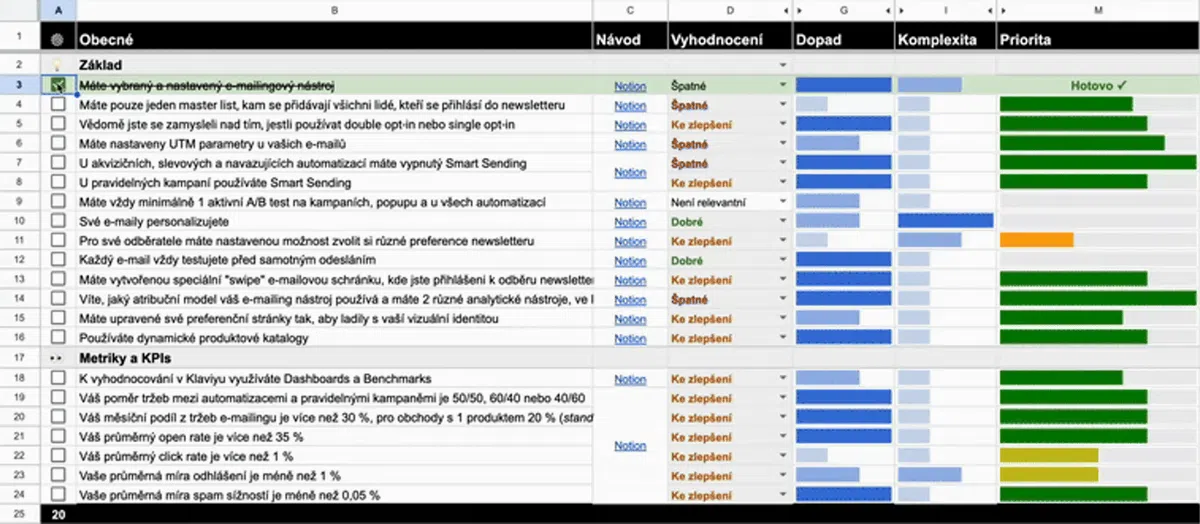Open Vyhodnocení dropdown in row 3
The height and width of the screenshot is (524, 1200).
coord(783,86)
